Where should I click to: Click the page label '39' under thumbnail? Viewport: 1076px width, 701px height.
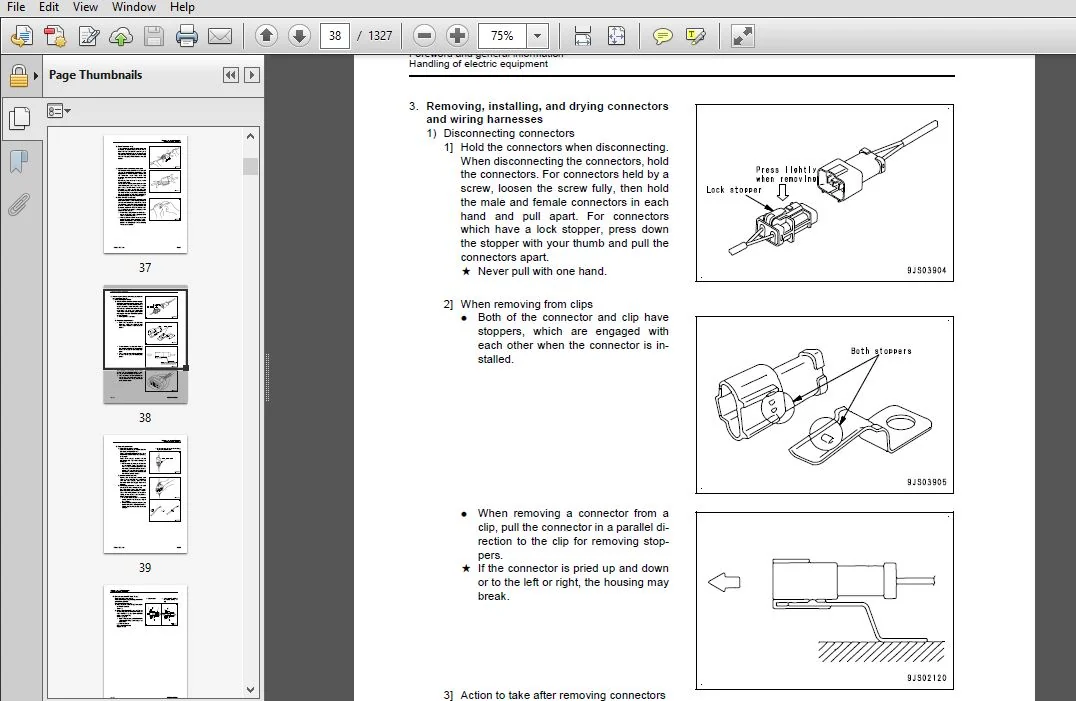(x=145, y=567)
